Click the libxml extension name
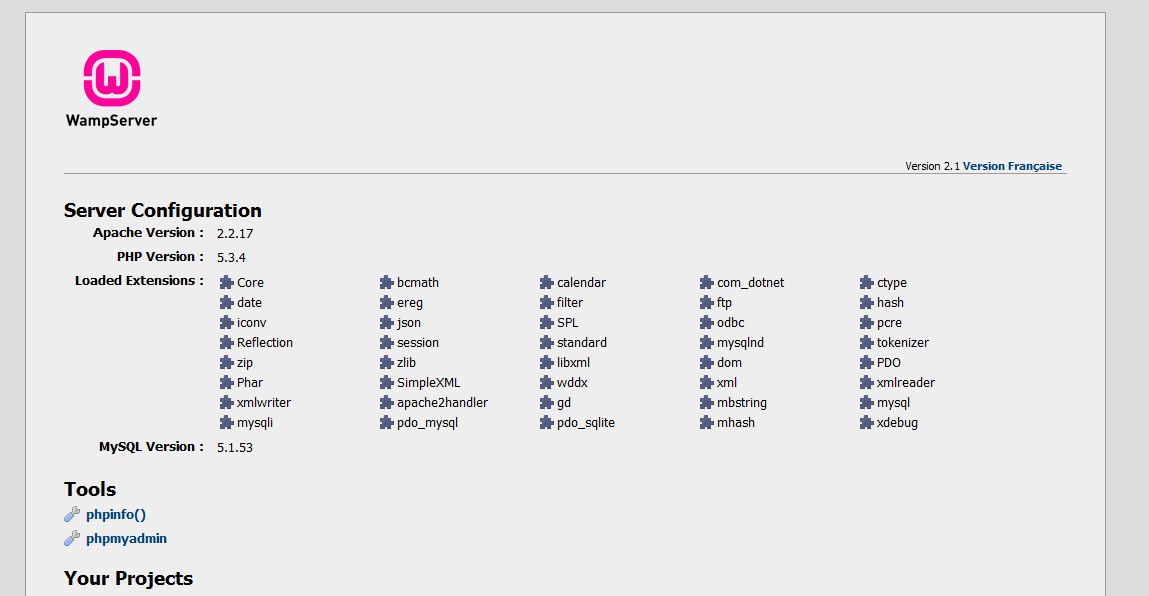The height and width of the screenshot is (596, 1149). 574,362
